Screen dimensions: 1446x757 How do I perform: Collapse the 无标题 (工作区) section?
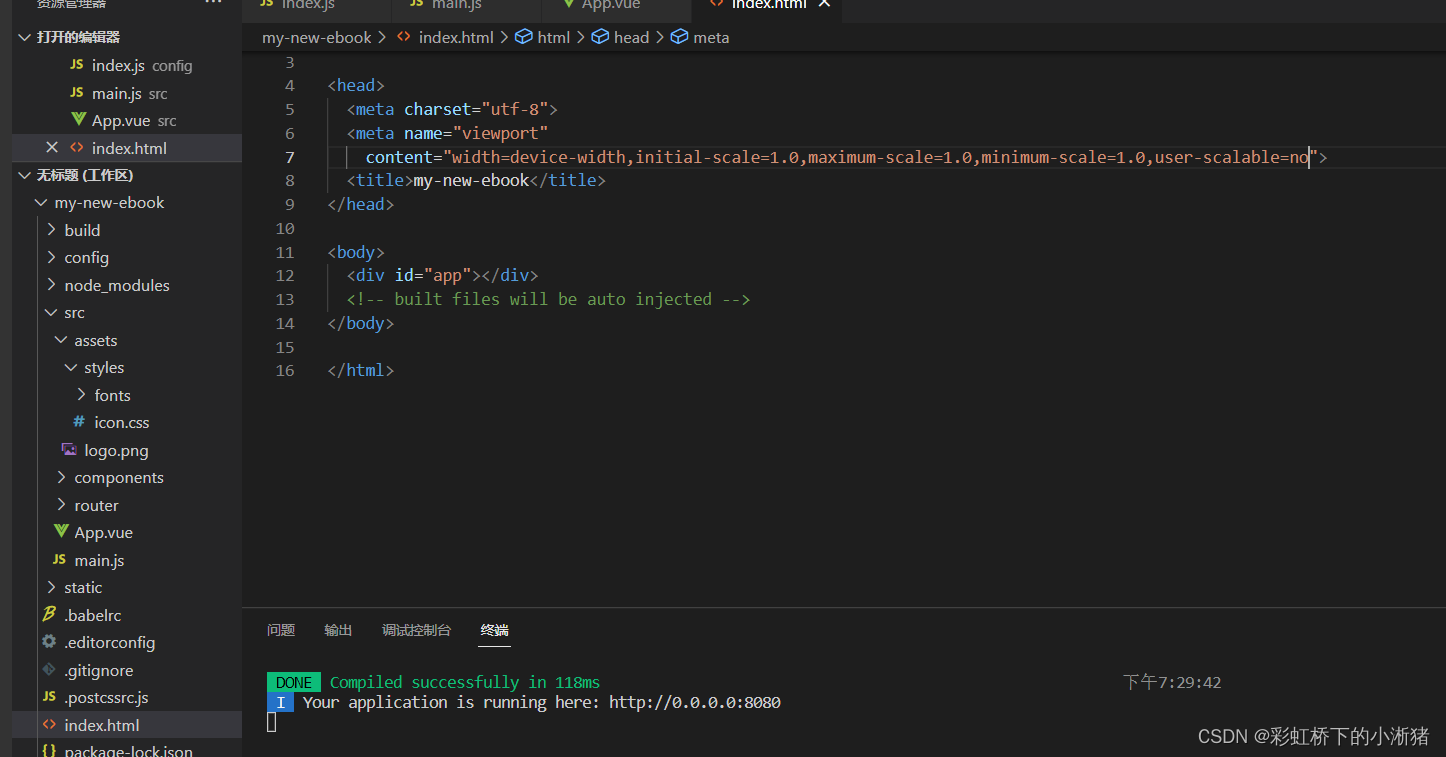coord(25,175)
